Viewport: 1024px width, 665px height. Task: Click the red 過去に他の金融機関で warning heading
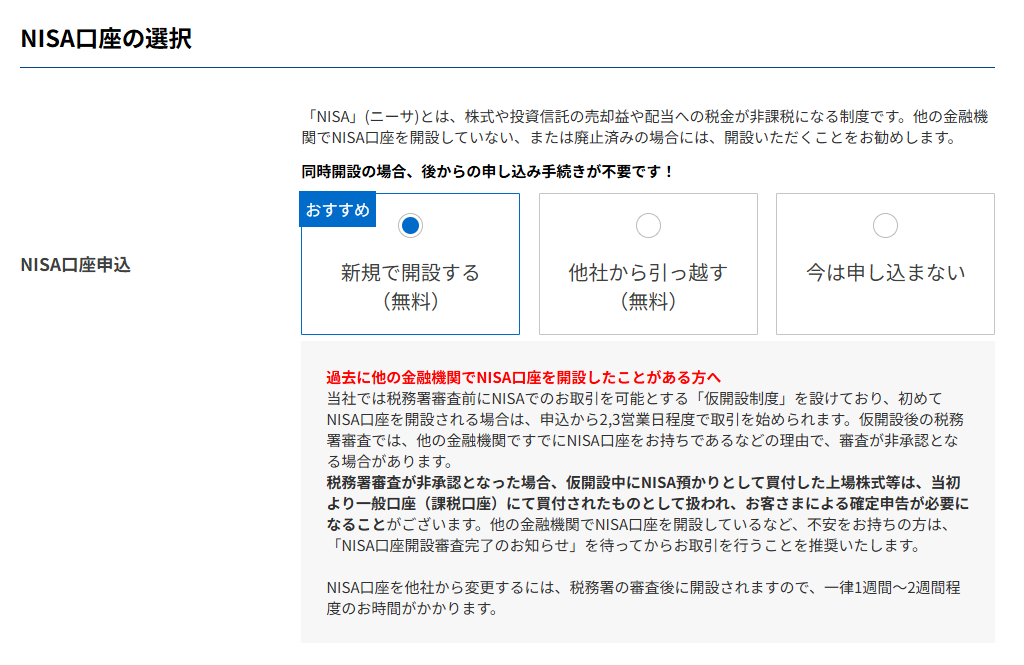[523, 377]
